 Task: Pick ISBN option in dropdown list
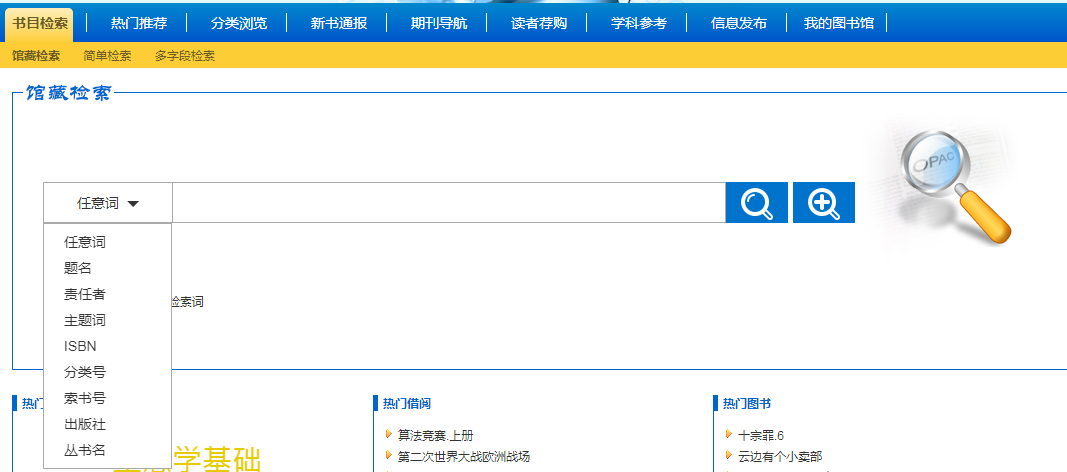click(80, 346)
